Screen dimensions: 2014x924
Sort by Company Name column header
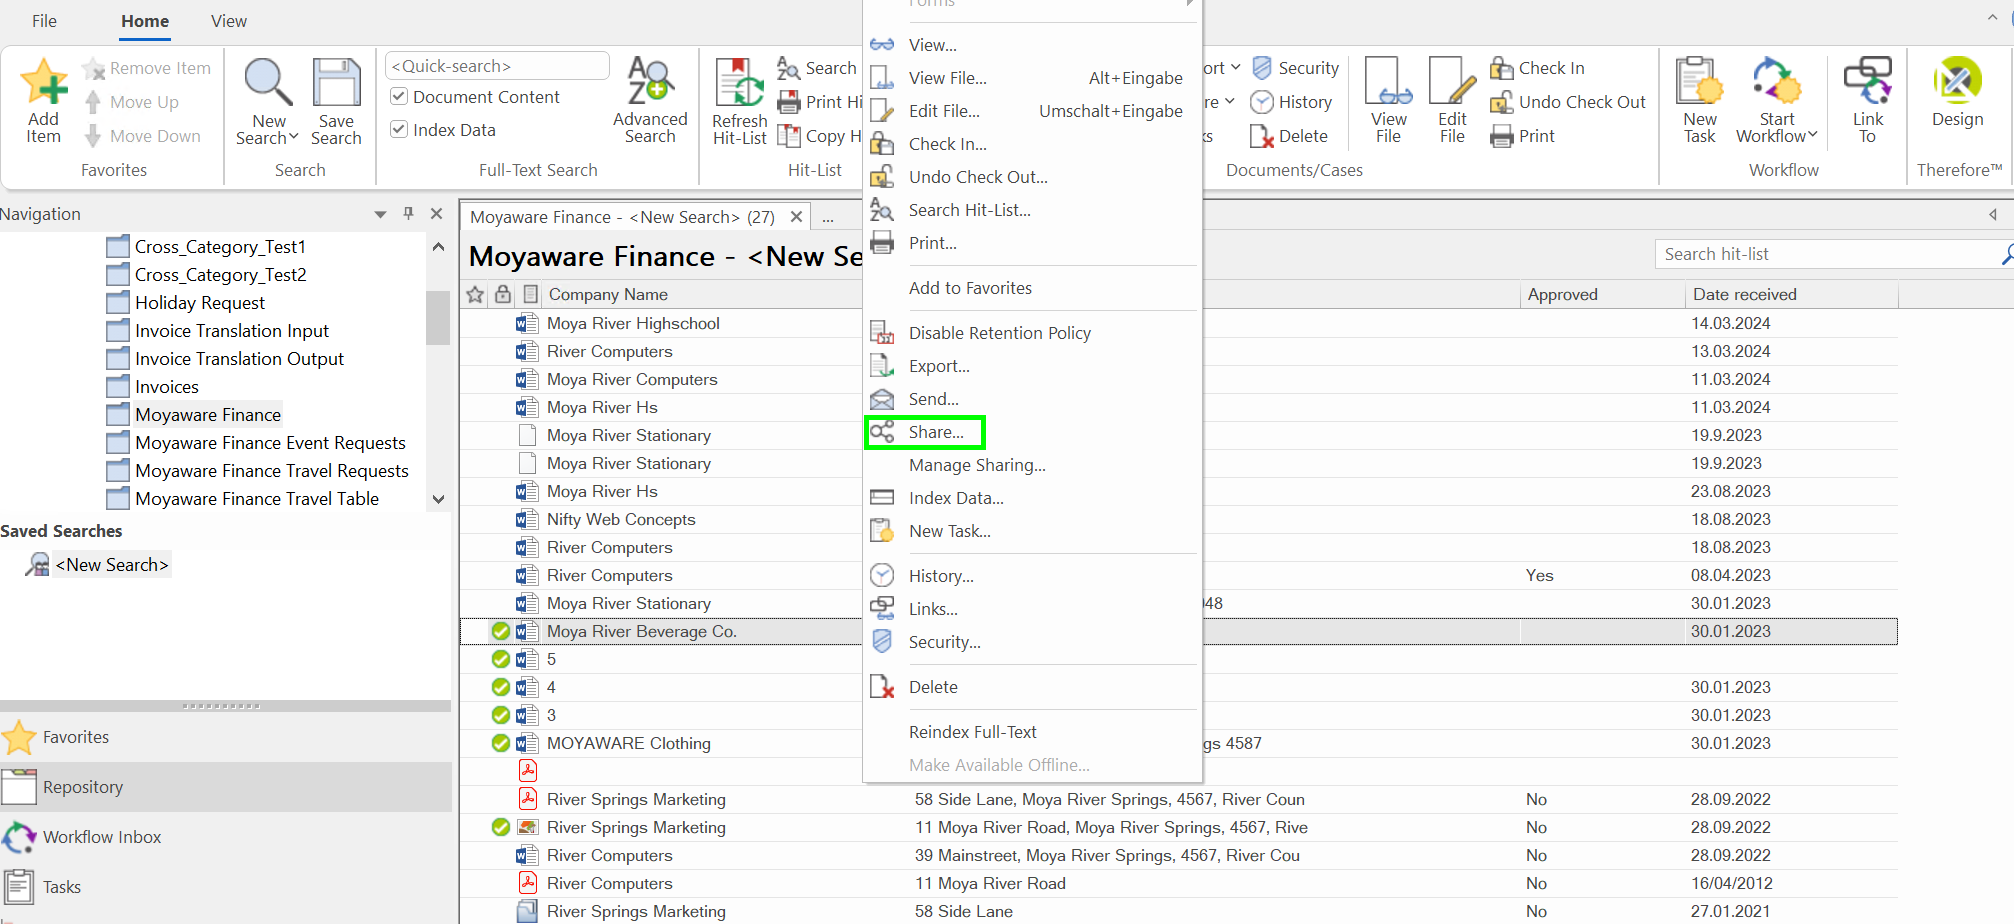click(608, 294)
